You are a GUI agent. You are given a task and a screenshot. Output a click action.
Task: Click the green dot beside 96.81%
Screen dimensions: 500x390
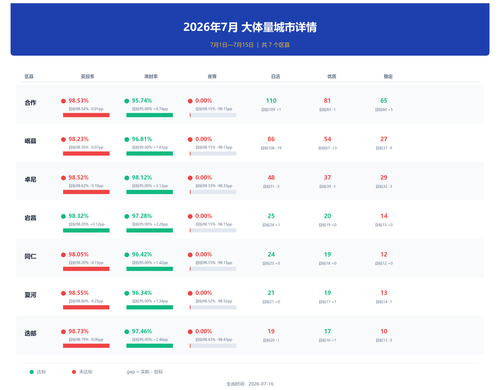[x=127, y=139]
